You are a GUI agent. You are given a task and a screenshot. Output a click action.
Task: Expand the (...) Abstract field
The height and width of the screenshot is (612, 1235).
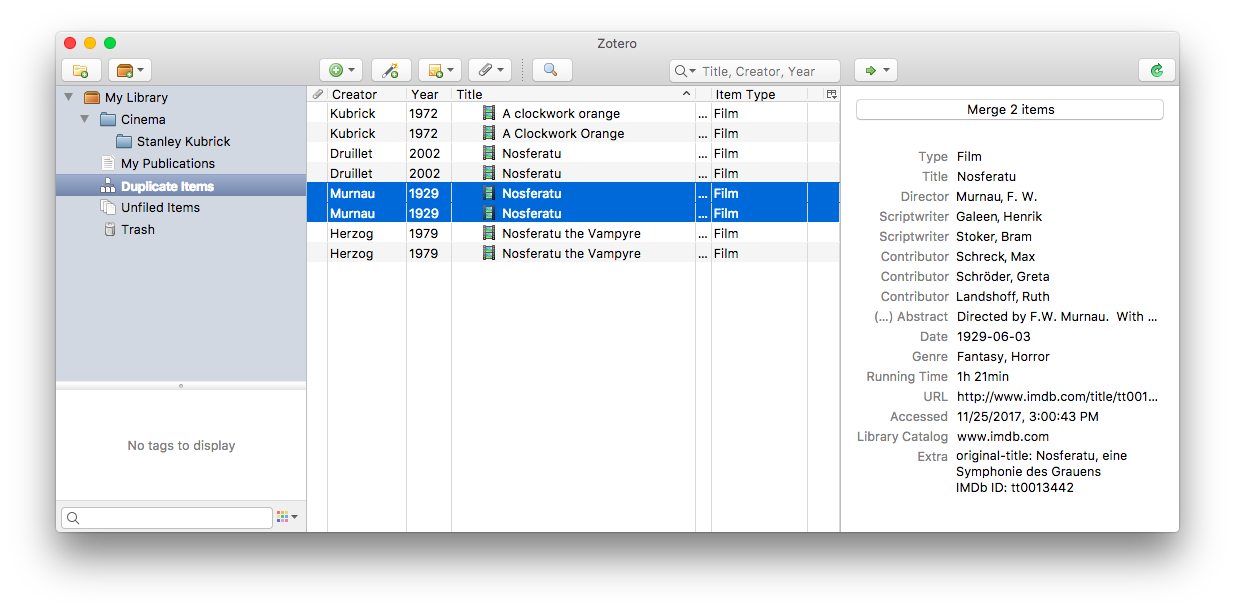(911, 316)
